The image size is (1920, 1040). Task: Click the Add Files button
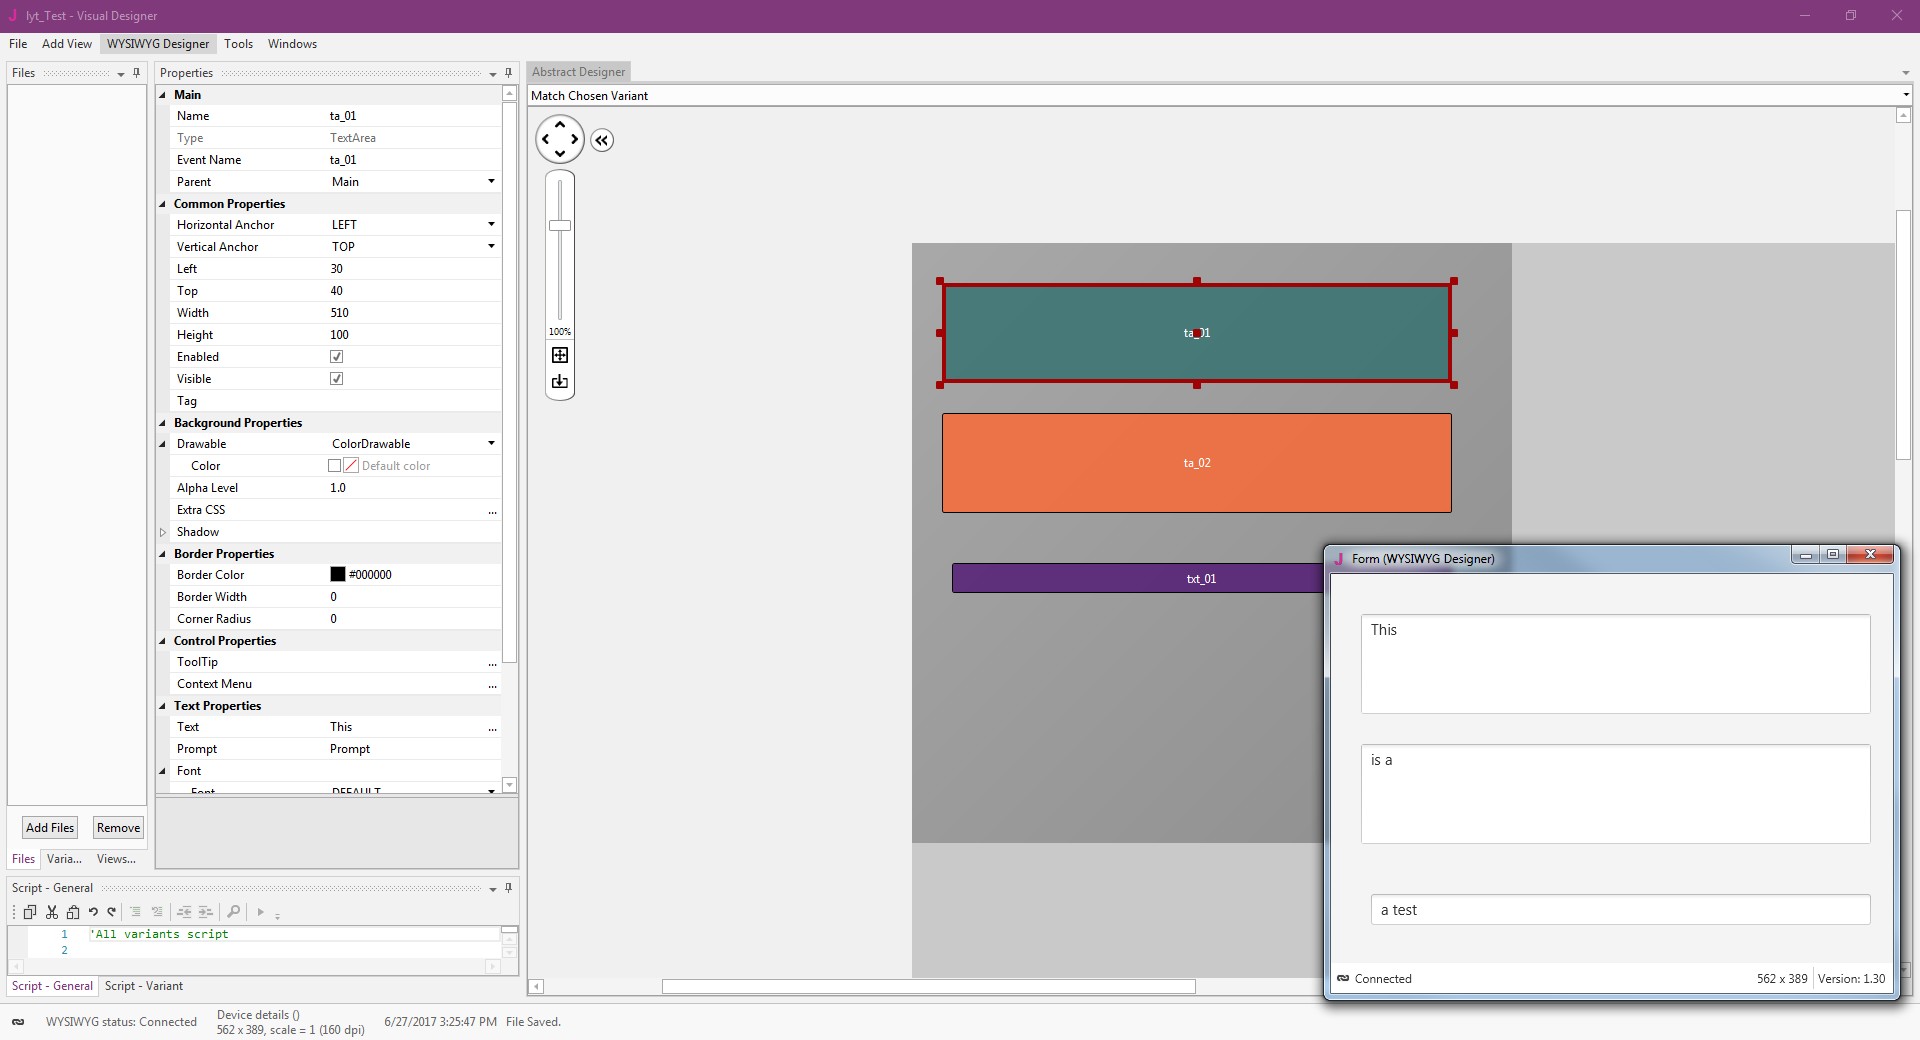(50, 828)
